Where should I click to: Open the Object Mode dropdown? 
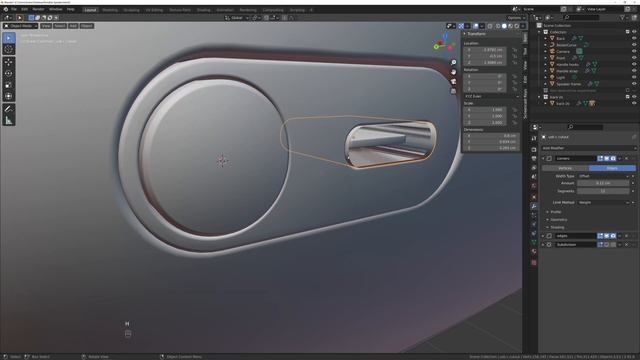[x=20, y=26]
